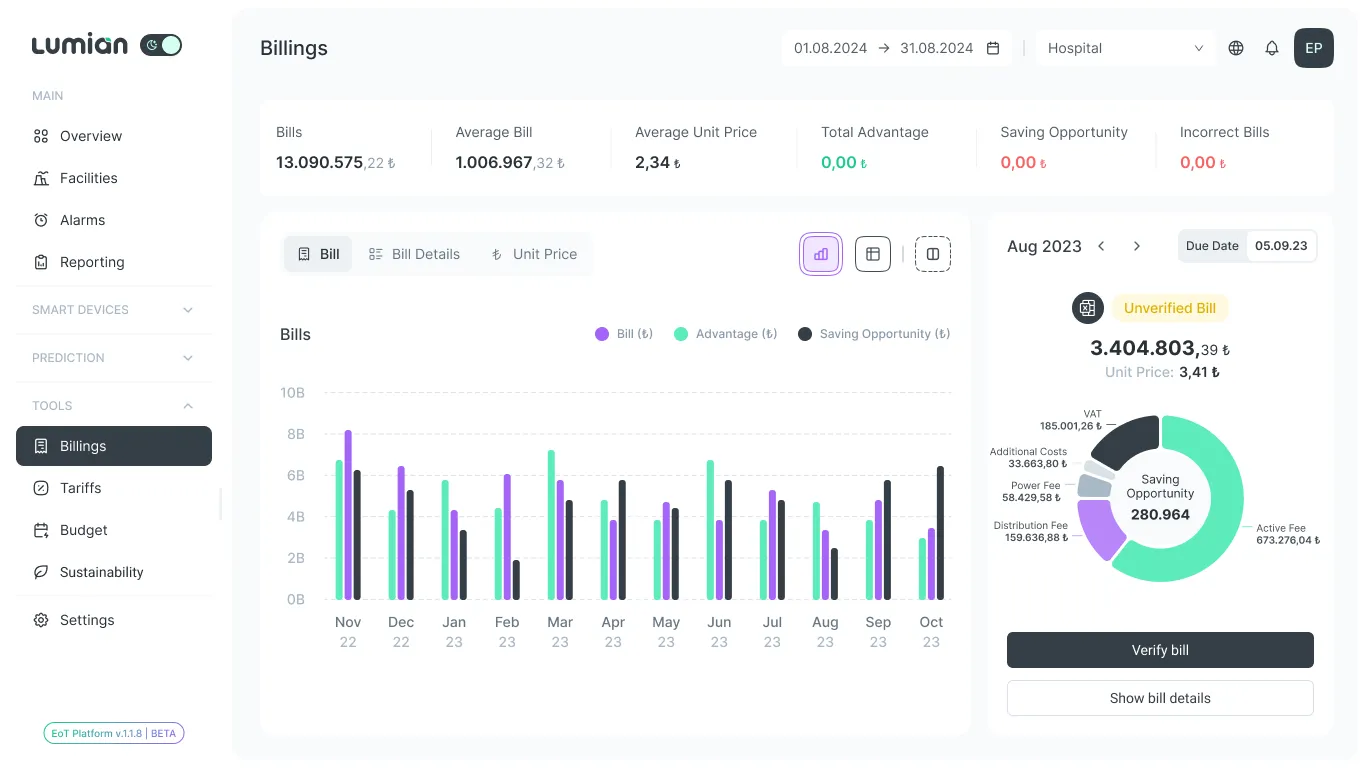Toggle the Bill (₺) legend series
1366x768 pixels.
click(x=624, y=334)
